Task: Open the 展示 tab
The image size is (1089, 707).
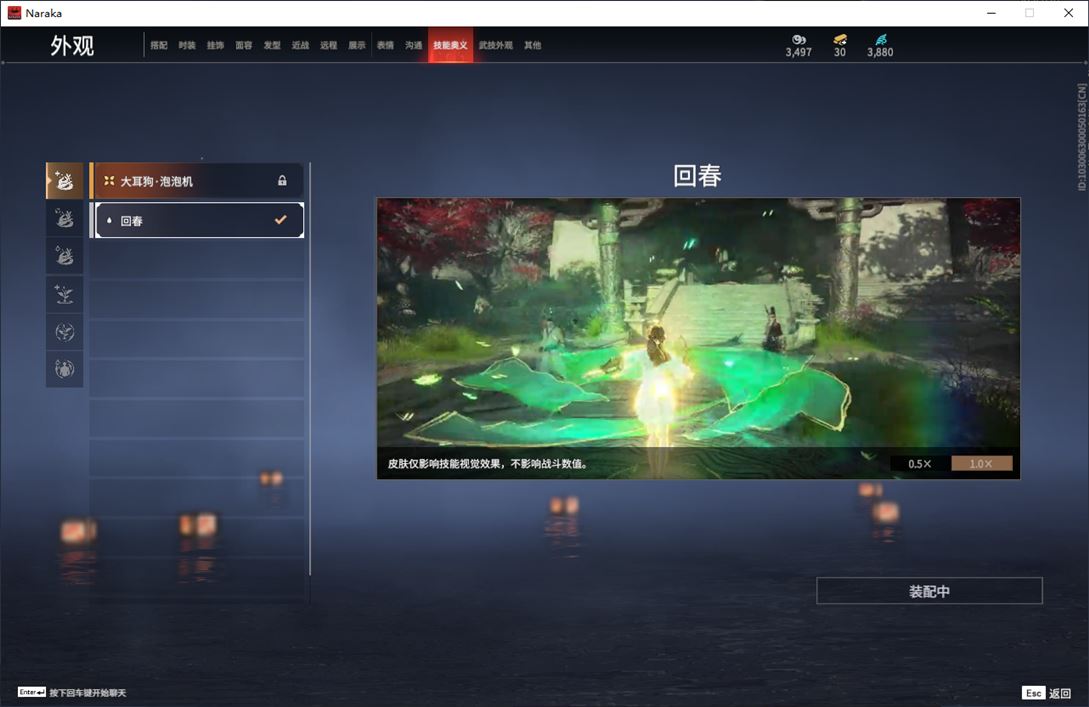Action: click(357, 45)
